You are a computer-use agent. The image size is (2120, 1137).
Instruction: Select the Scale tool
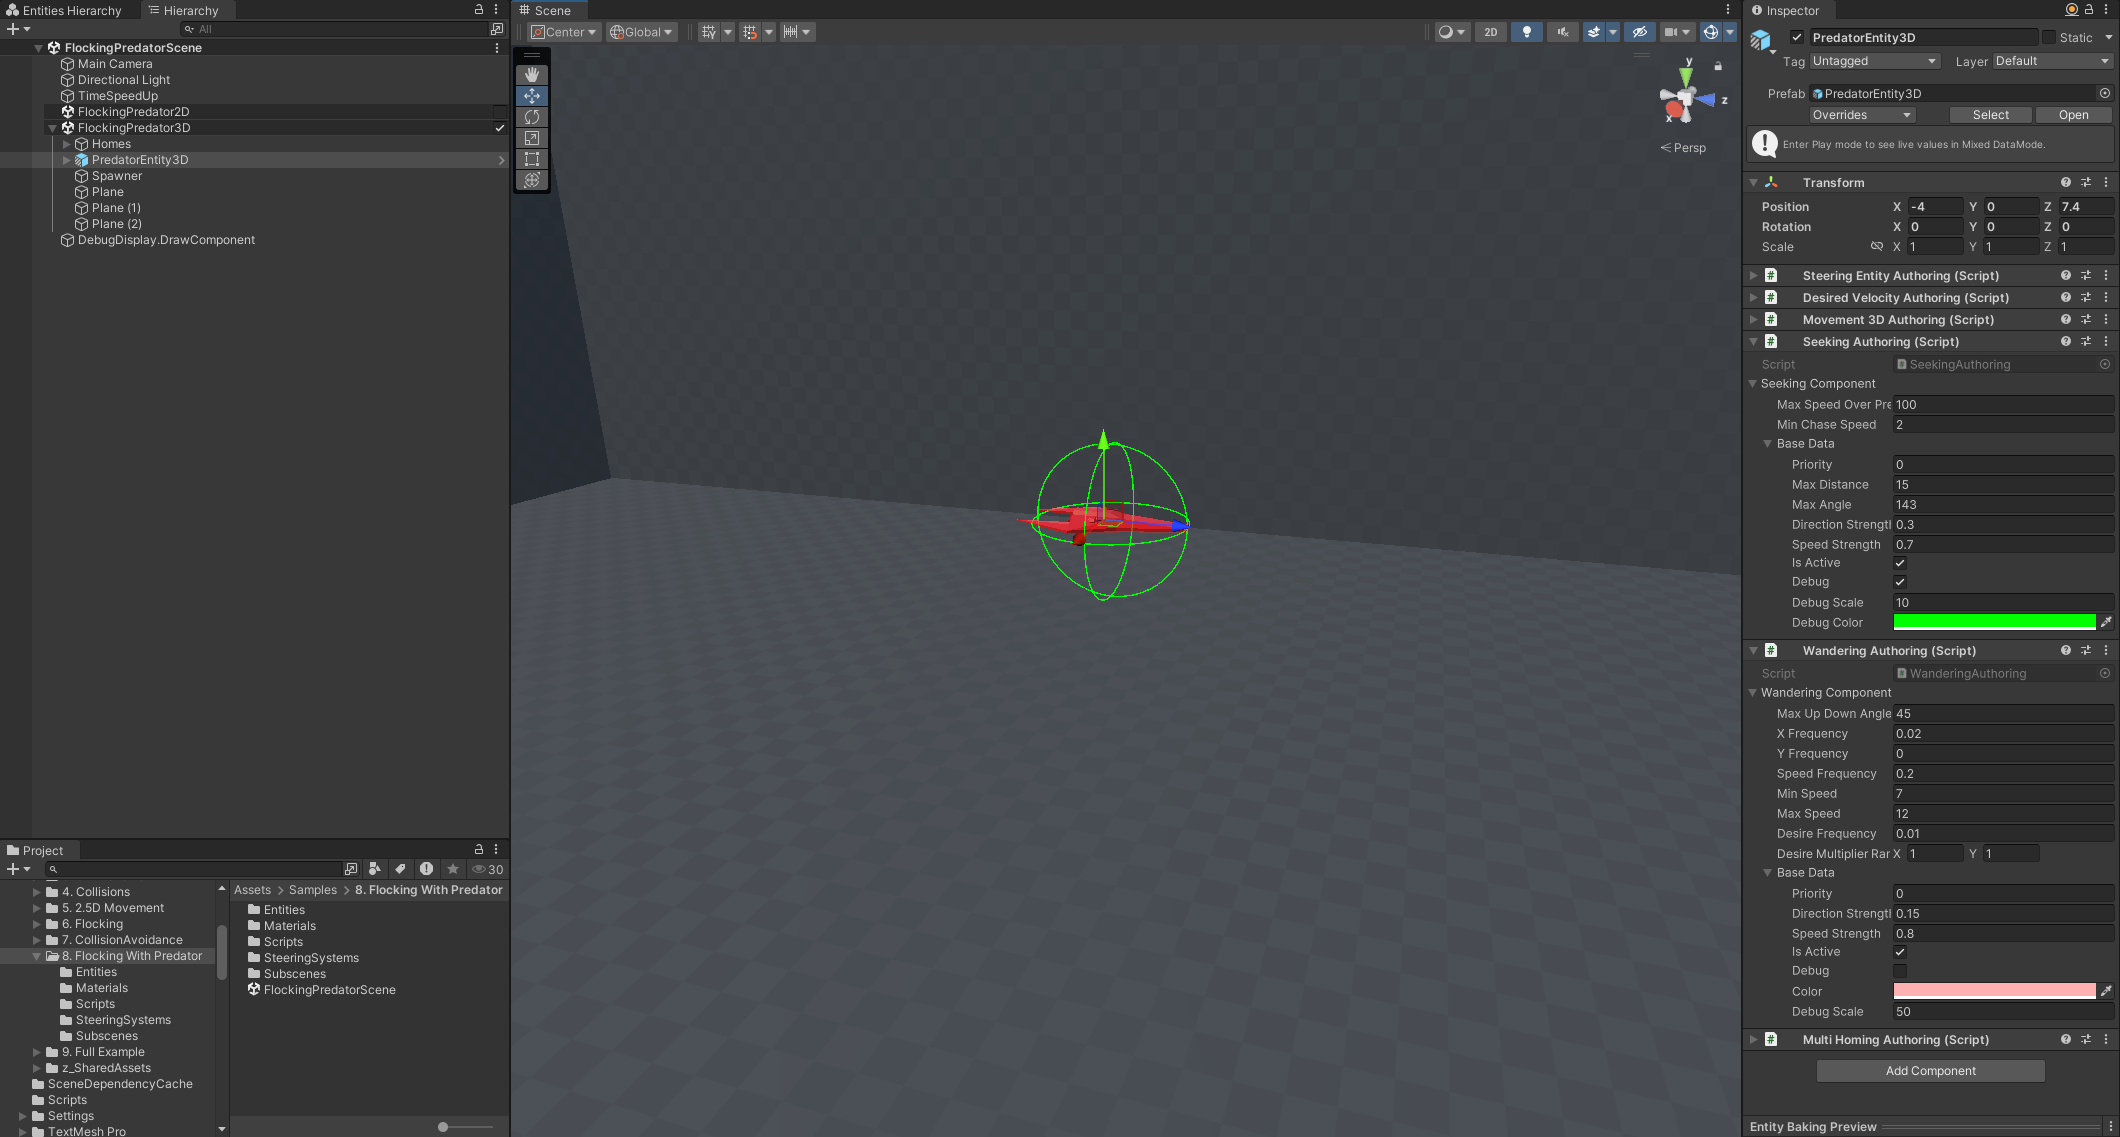[532, 138]
